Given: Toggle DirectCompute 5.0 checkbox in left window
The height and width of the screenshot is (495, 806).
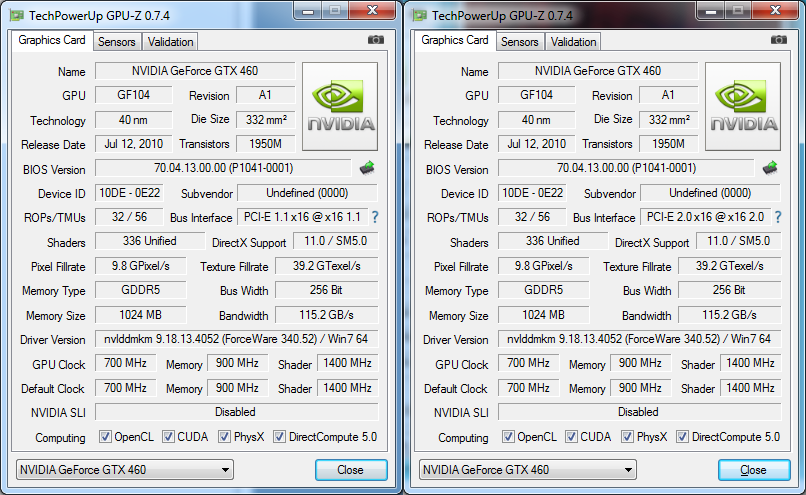Looking at the screenshot, I should pyautogui.click(x=279, y=437).
